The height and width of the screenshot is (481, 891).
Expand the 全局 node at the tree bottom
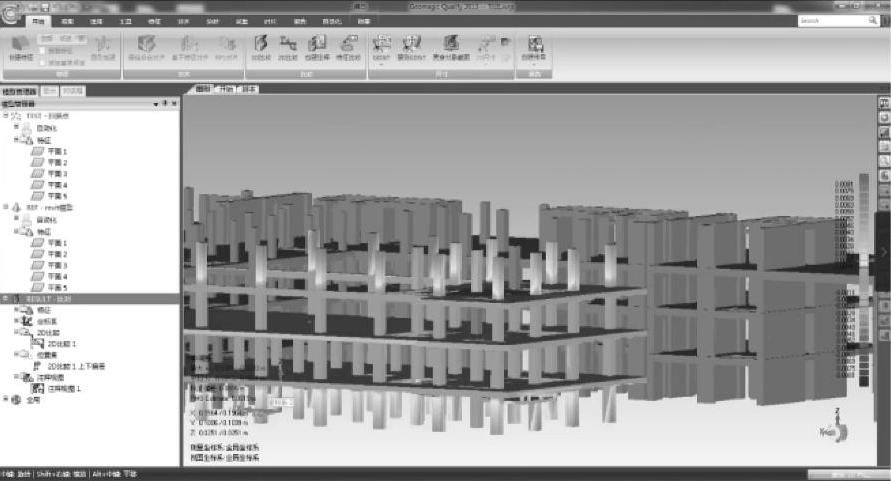tap(6, 400)
